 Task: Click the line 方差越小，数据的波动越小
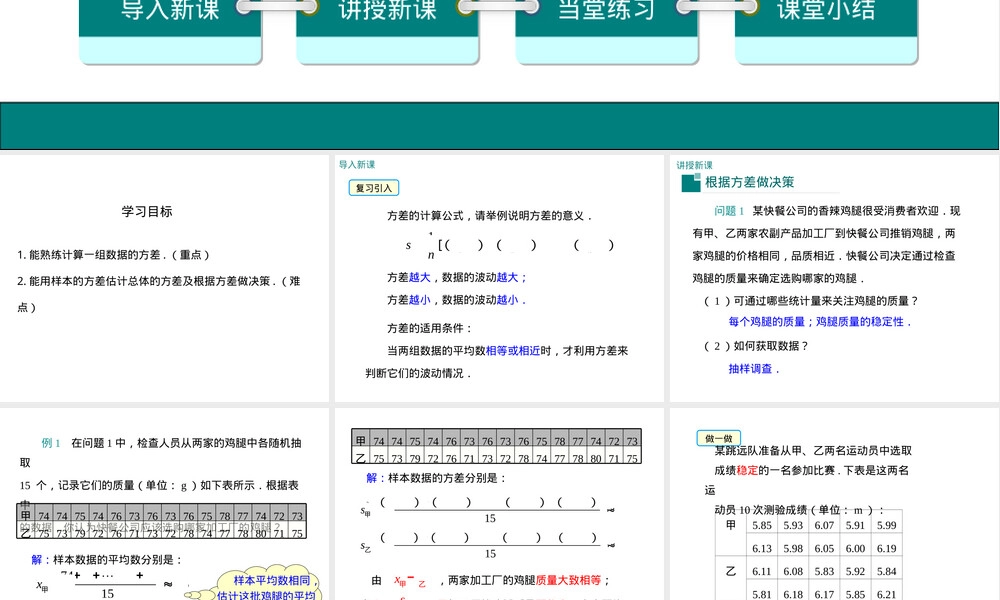click(x=457, y=300)
